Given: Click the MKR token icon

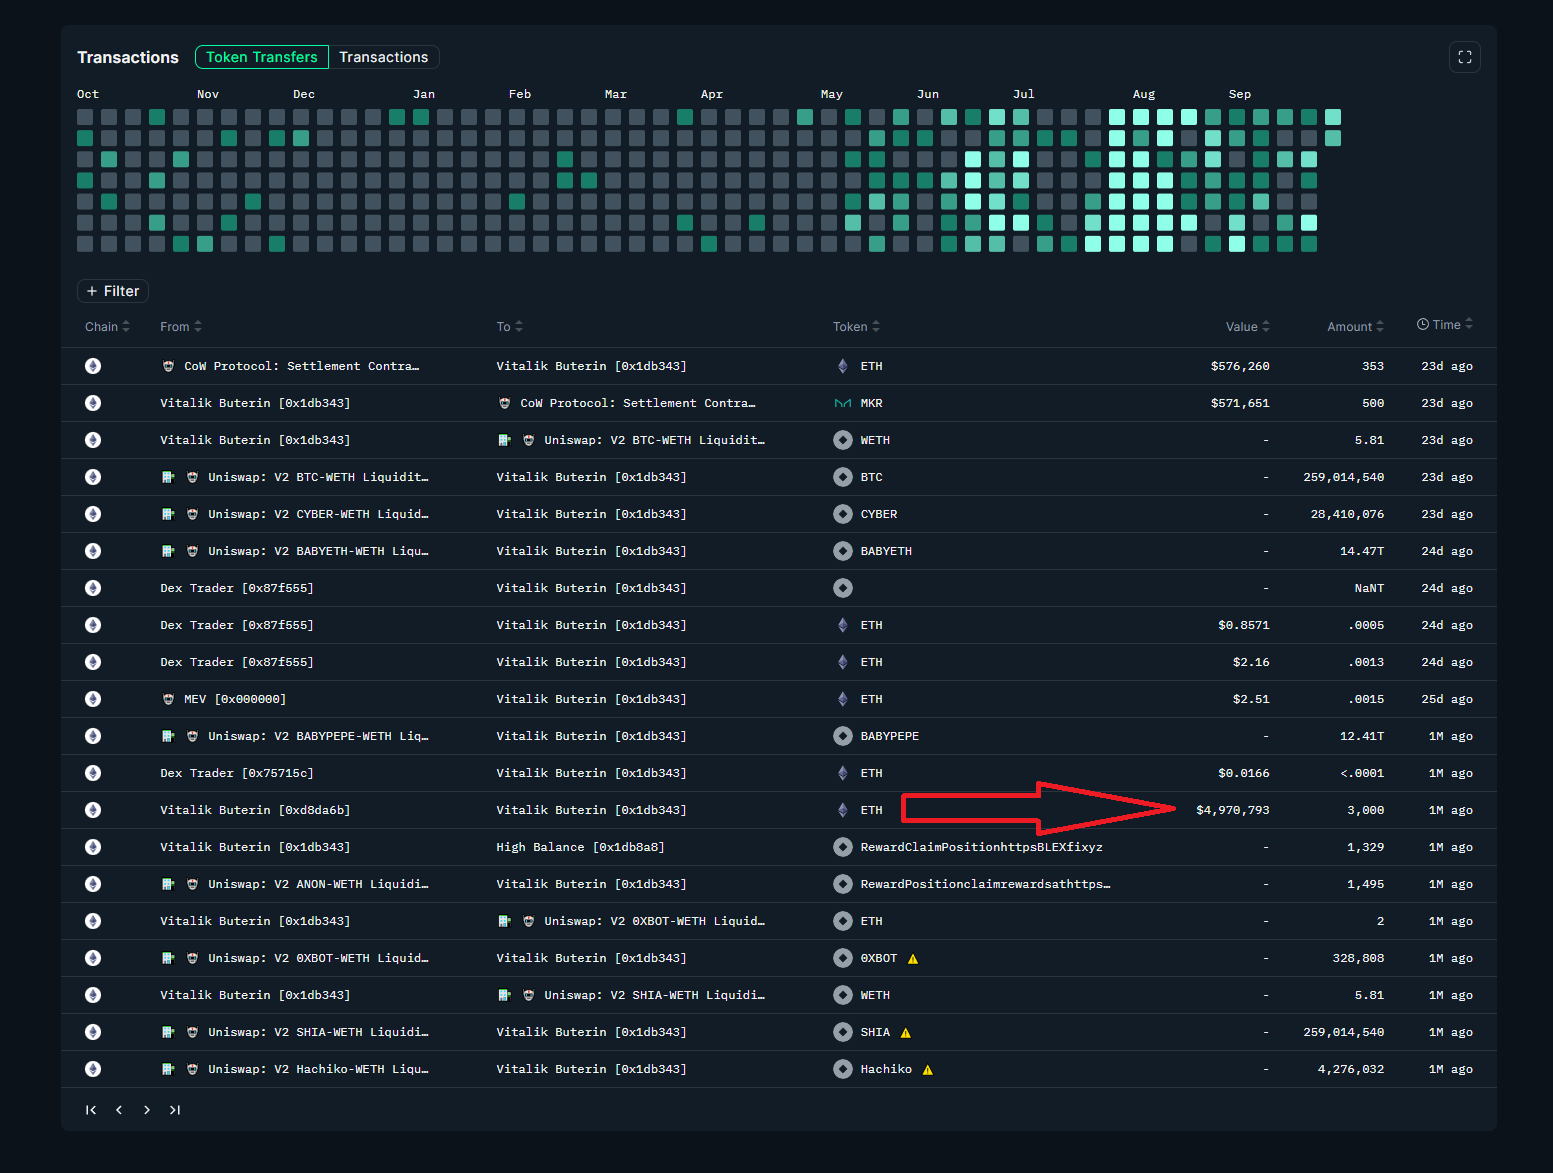Looking at the screenshot, I should [842, 403].
